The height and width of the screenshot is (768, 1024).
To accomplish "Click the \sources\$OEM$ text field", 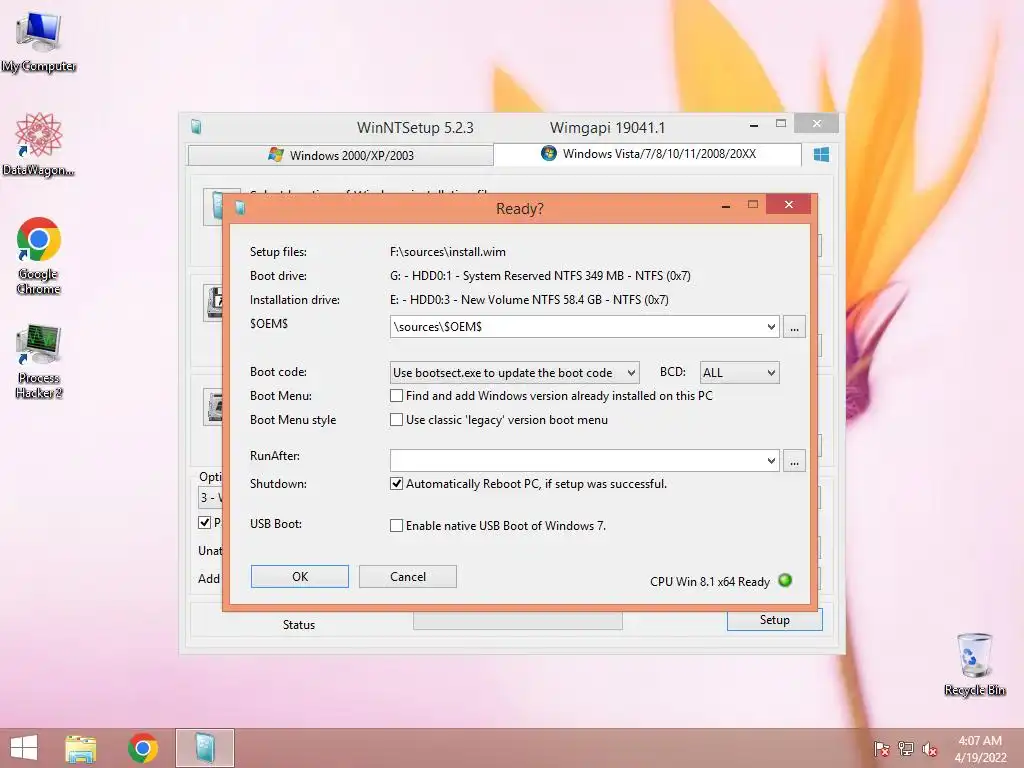I will [x=577, y=327].
